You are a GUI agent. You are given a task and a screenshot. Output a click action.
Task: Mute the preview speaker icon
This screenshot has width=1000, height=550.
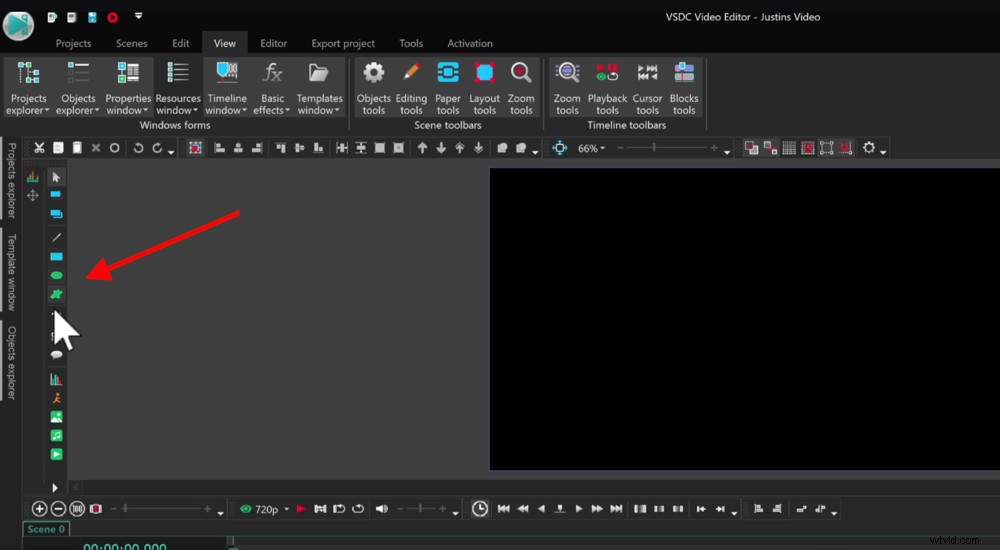pyautogui.click(x=381, y=509)
